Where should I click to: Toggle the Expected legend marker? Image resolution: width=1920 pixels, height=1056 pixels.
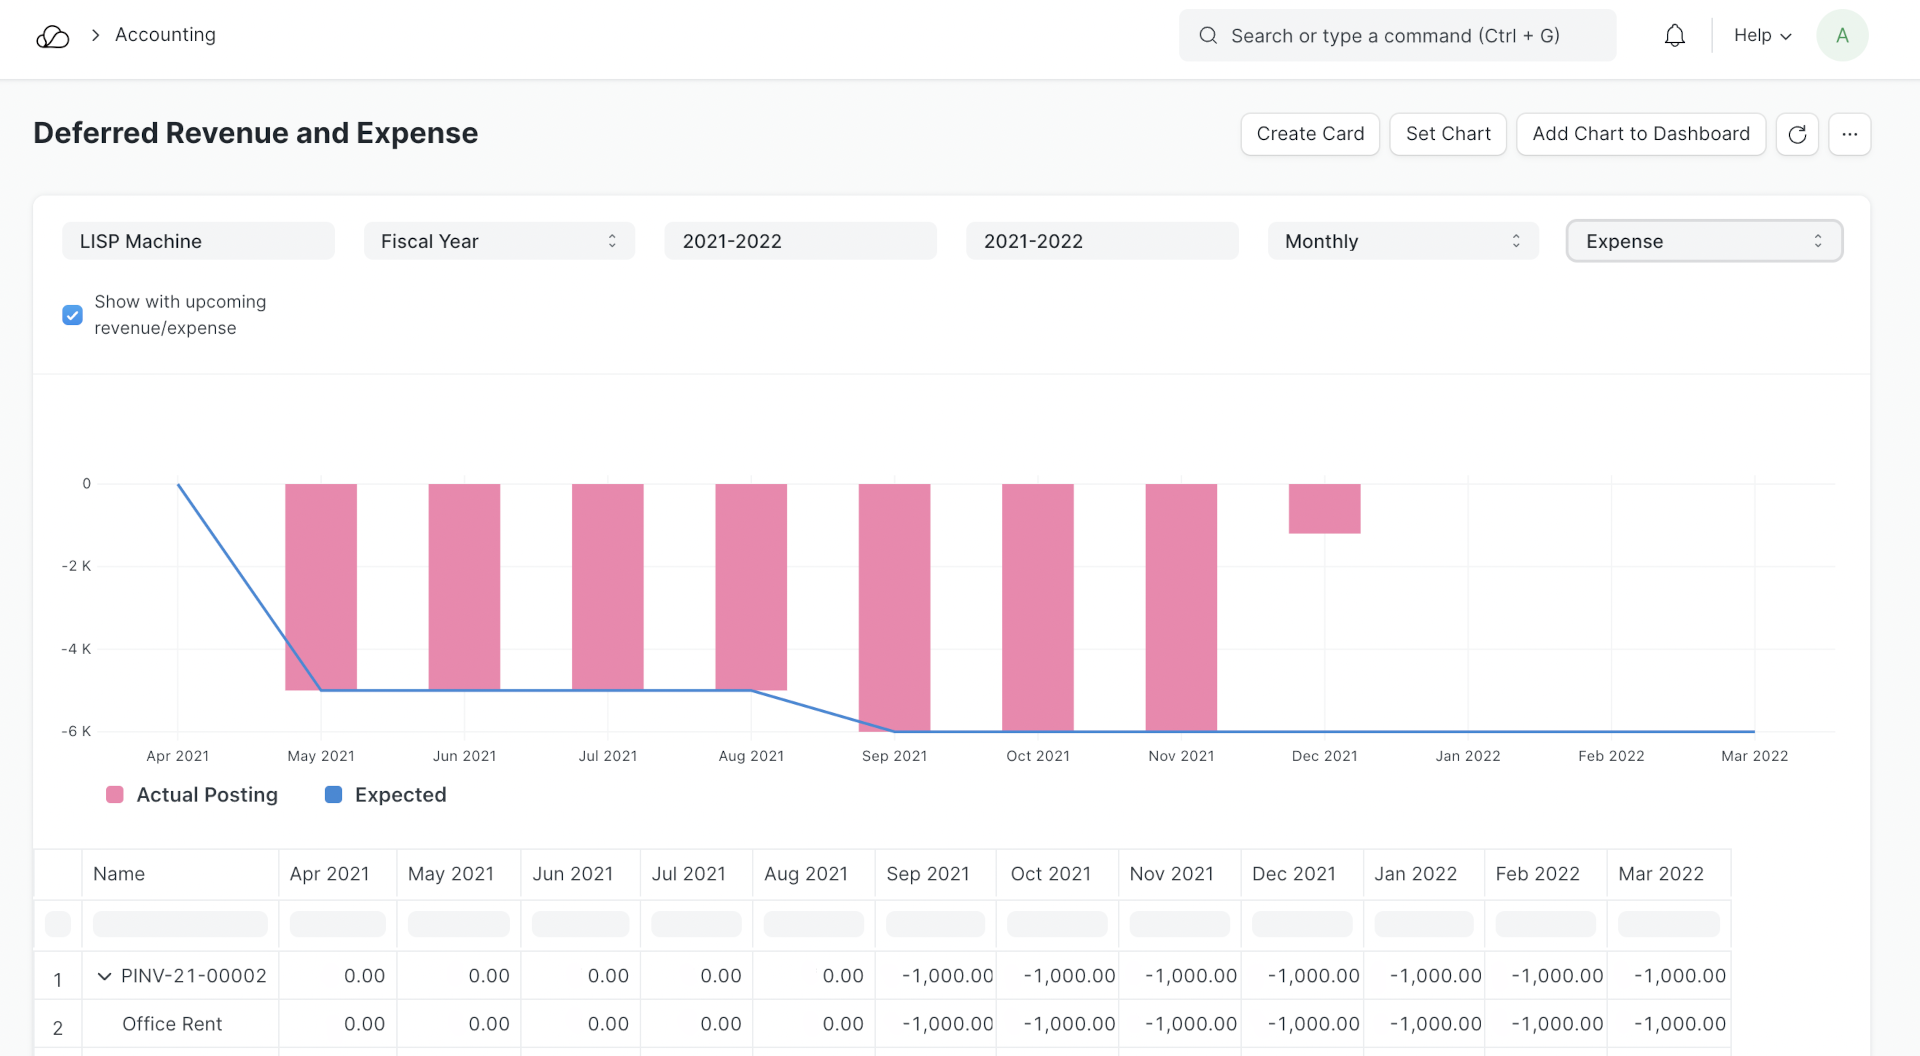[x=334, y=795]
